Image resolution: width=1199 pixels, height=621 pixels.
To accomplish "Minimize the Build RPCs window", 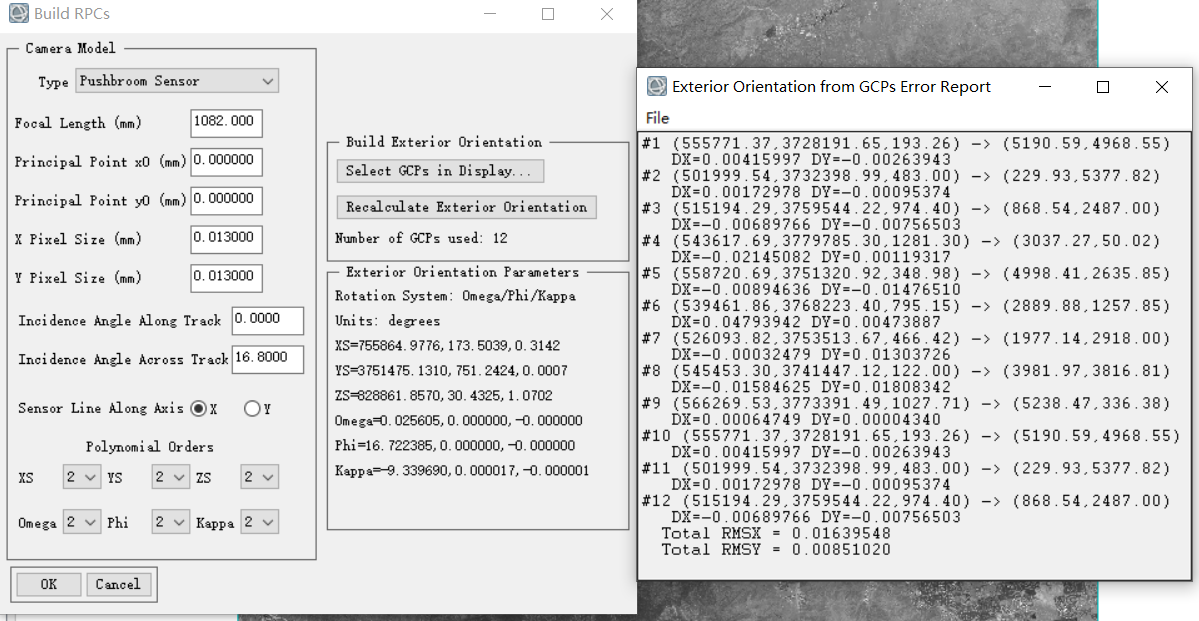I will click(490, 14).
